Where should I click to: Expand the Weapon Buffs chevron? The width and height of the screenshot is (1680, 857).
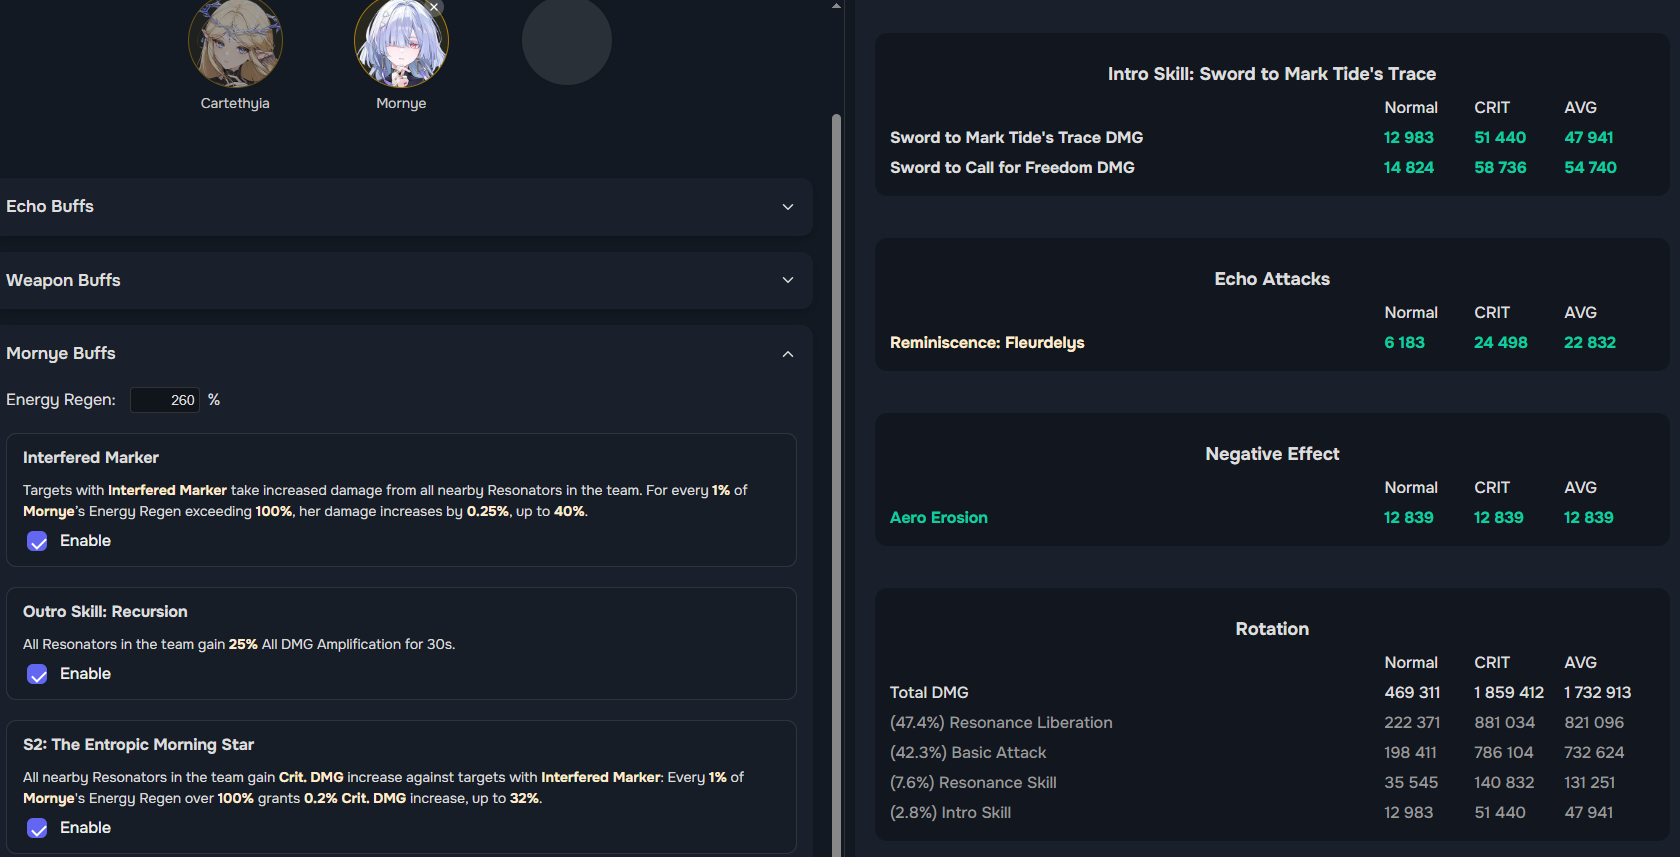click(788, 280)
